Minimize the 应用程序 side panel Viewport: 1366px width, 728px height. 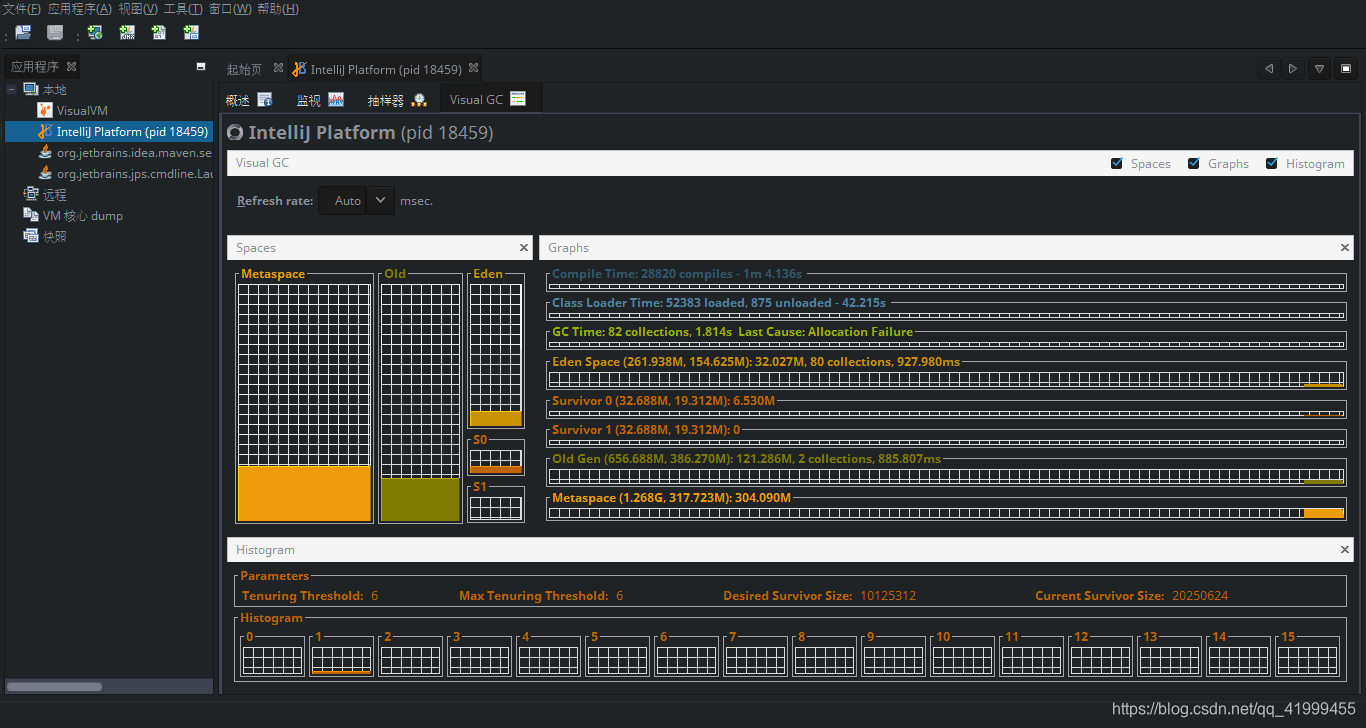(201, 67)
